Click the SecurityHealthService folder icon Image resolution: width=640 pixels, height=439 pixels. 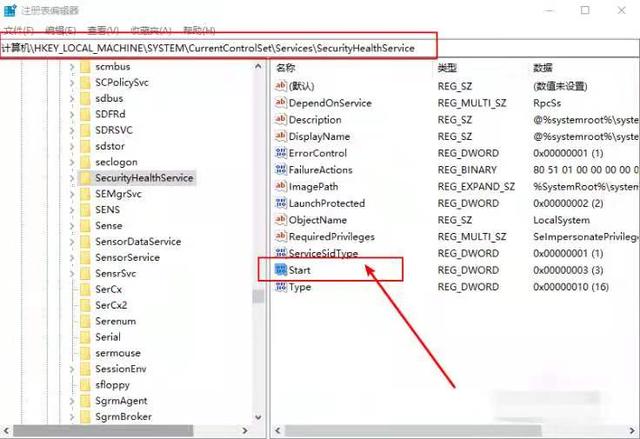tap(85, 178)
